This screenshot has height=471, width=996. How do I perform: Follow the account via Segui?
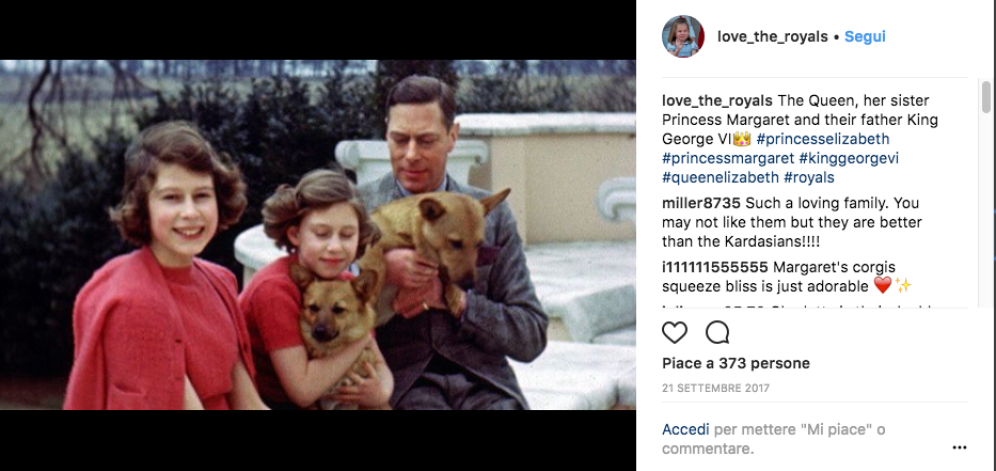[865, 37]
